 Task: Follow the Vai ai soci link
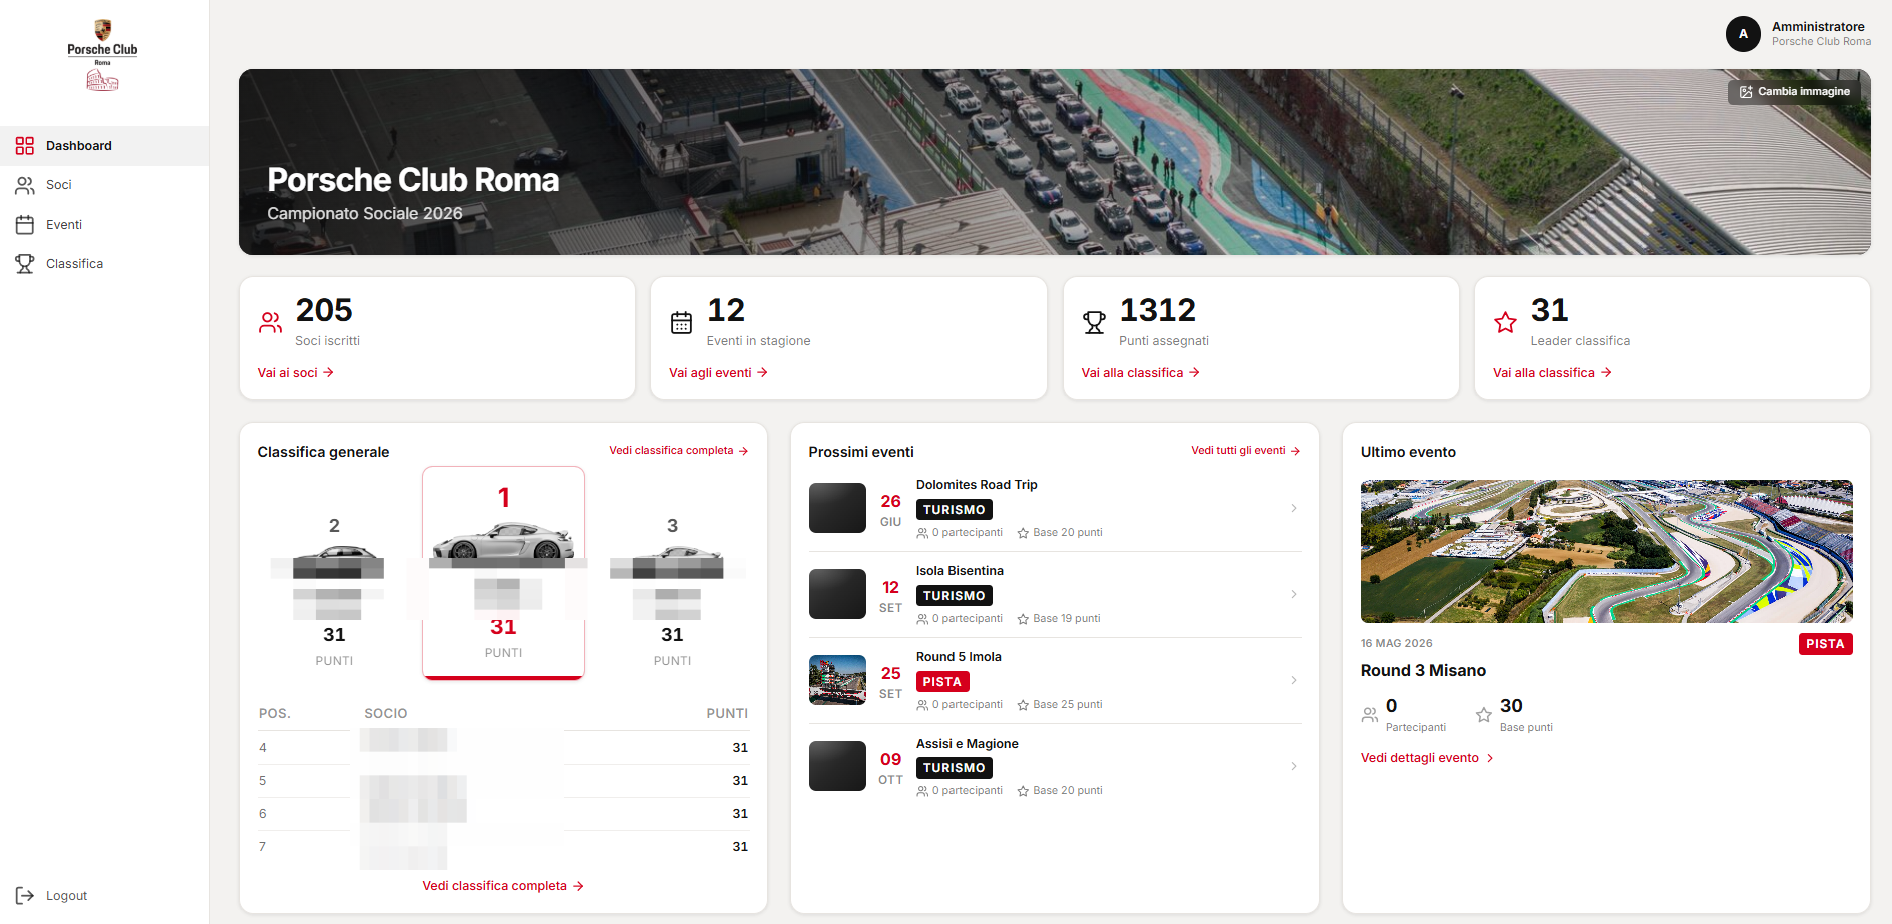point(296,373)
